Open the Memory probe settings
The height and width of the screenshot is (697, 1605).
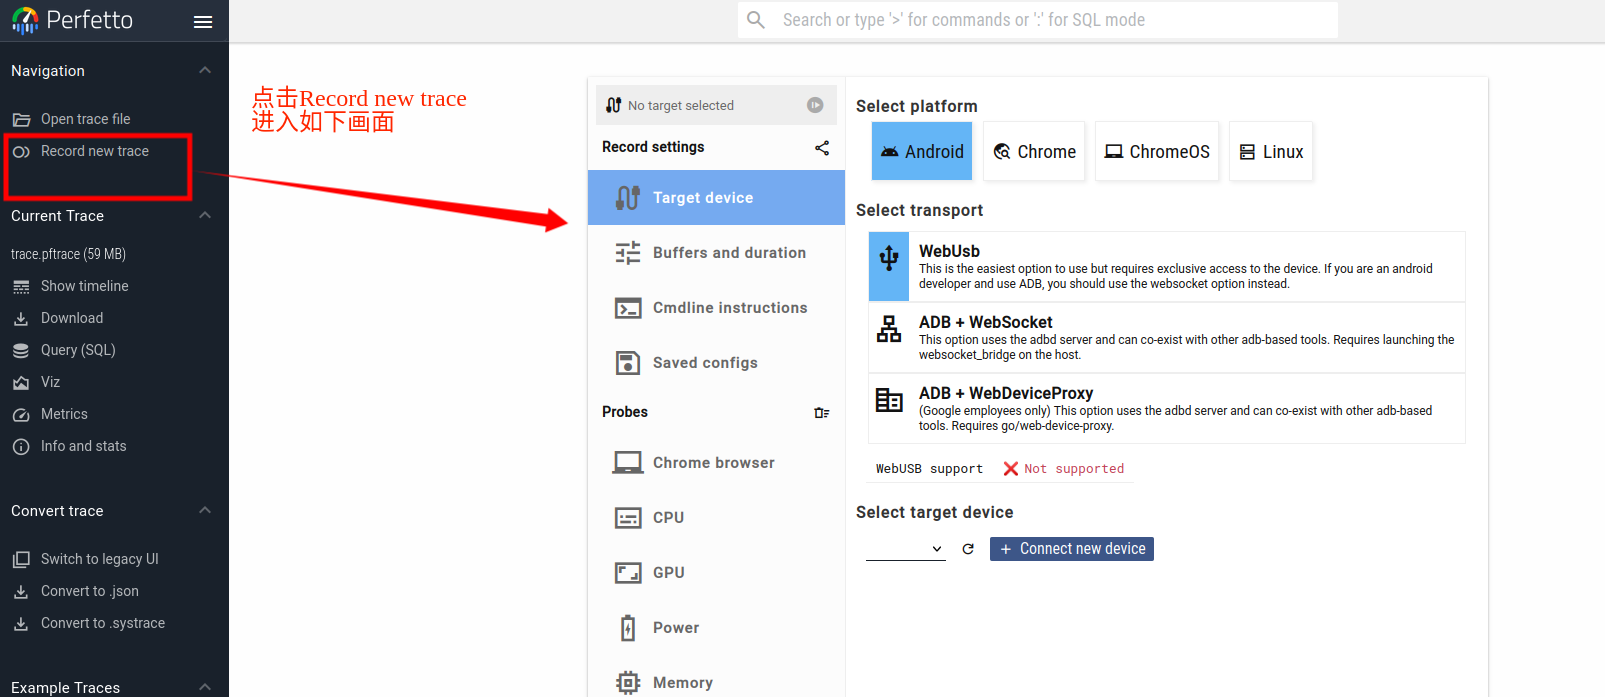click(x=716, y=683)
